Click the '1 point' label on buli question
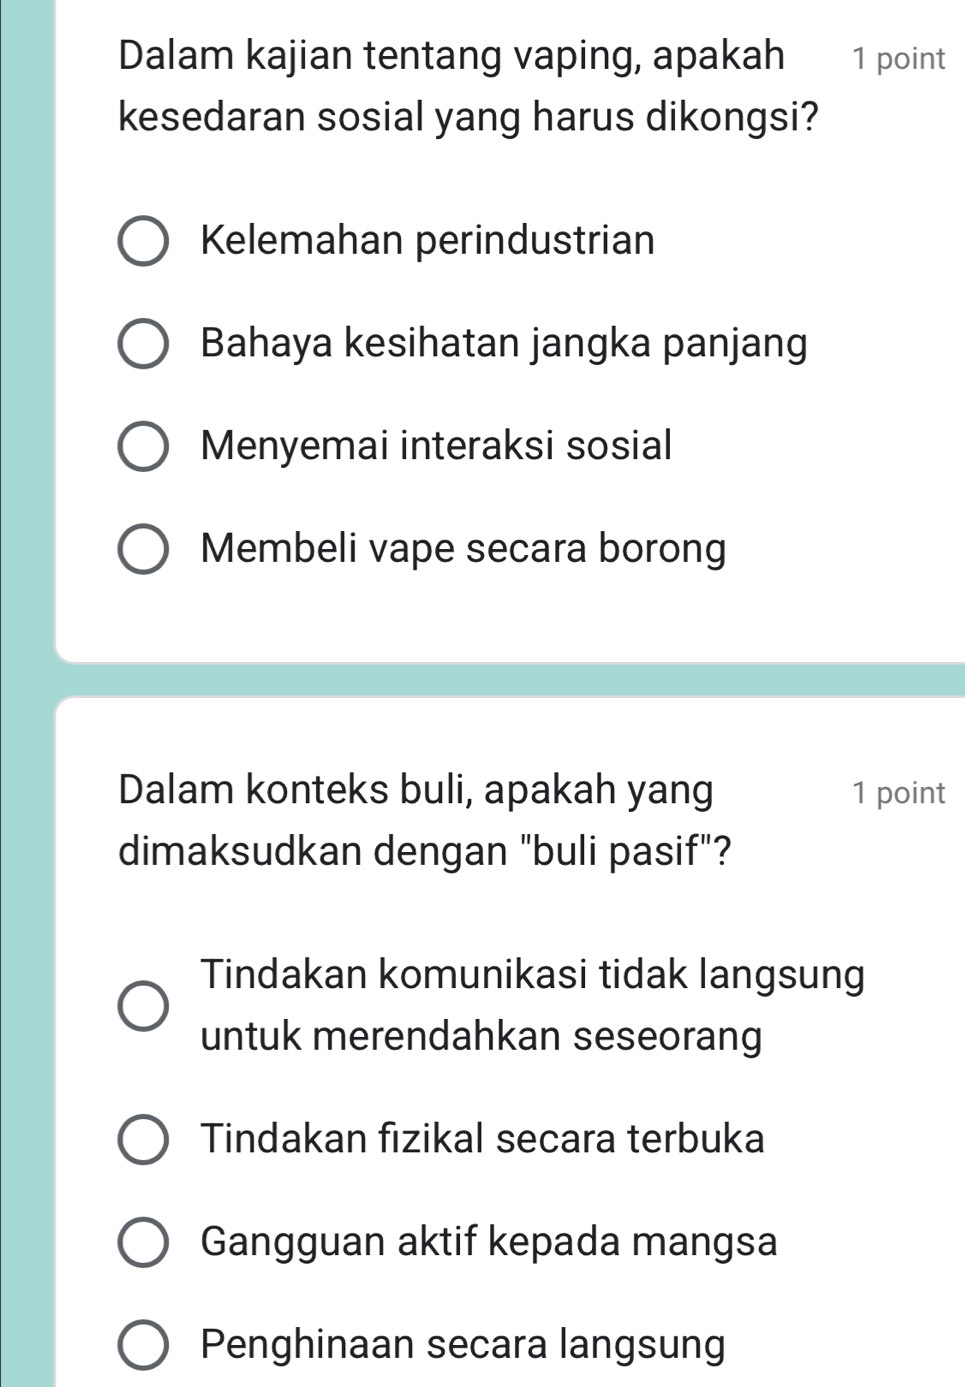The height and width of the screenshot is (1387, 965). point(898,793)
